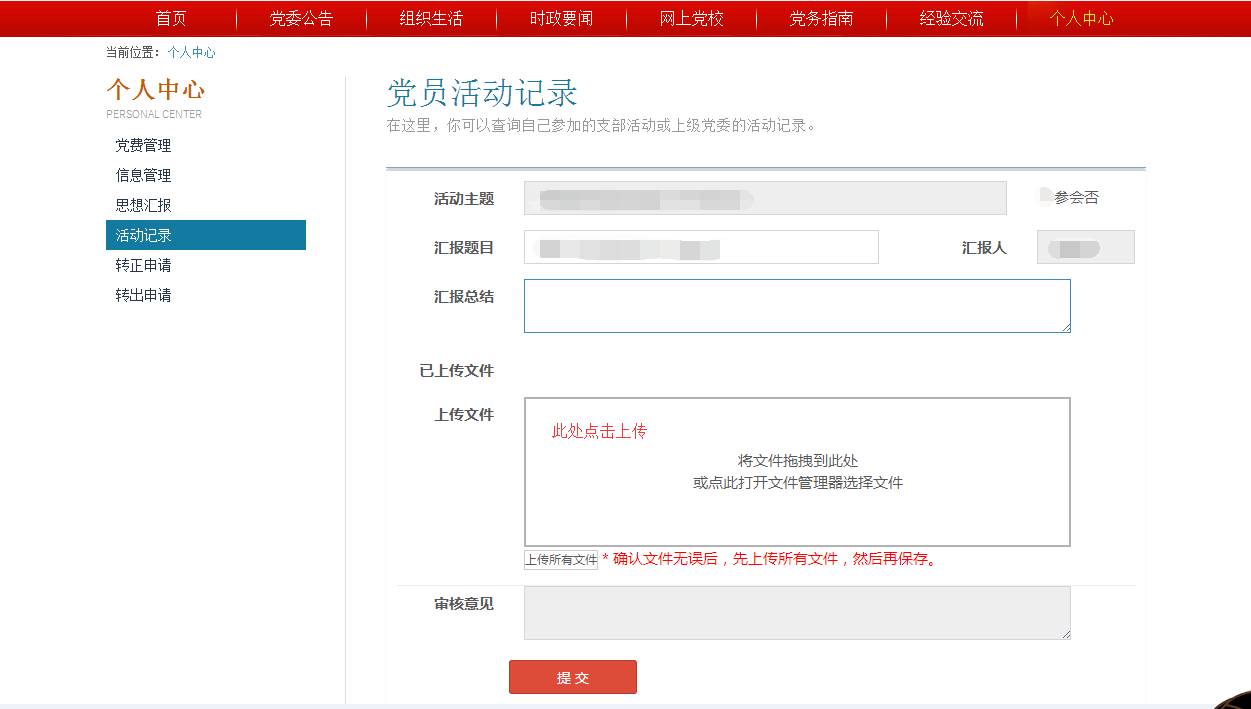Open the 首页 navigation tab
Screen dimensions: 1251x709
pos(171,18)
